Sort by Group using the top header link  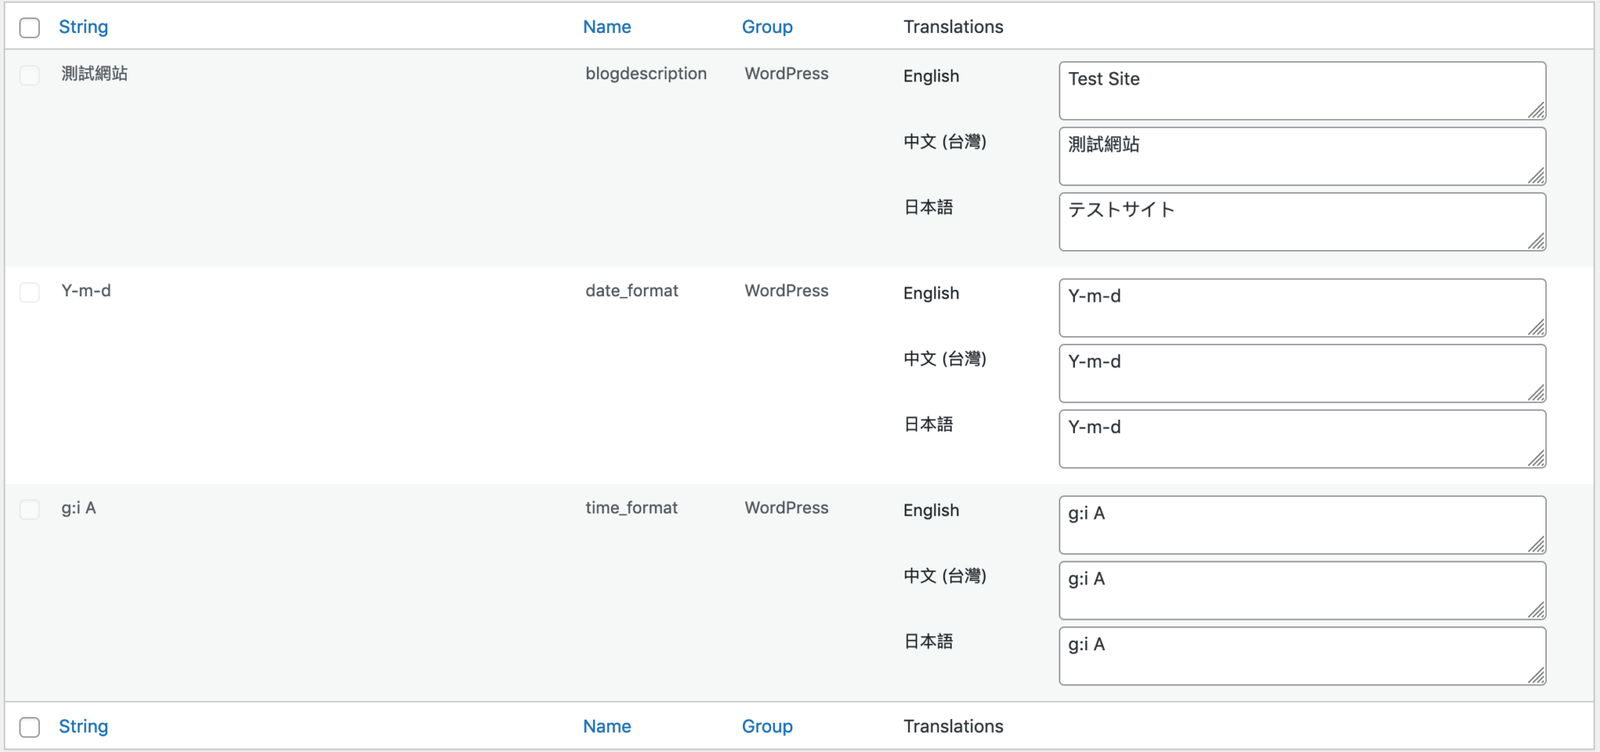point(766,27)
